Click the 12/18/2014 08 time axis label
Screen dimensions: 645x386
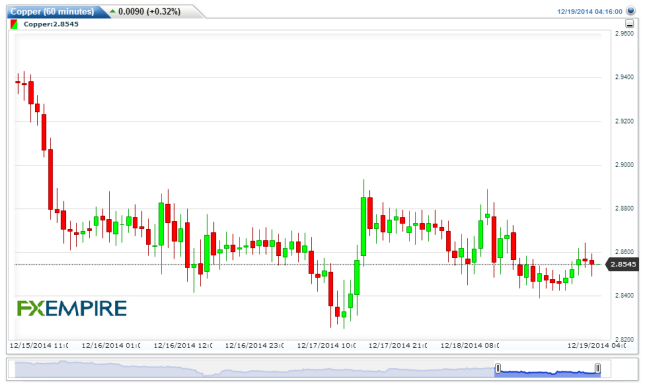point(470,345)
